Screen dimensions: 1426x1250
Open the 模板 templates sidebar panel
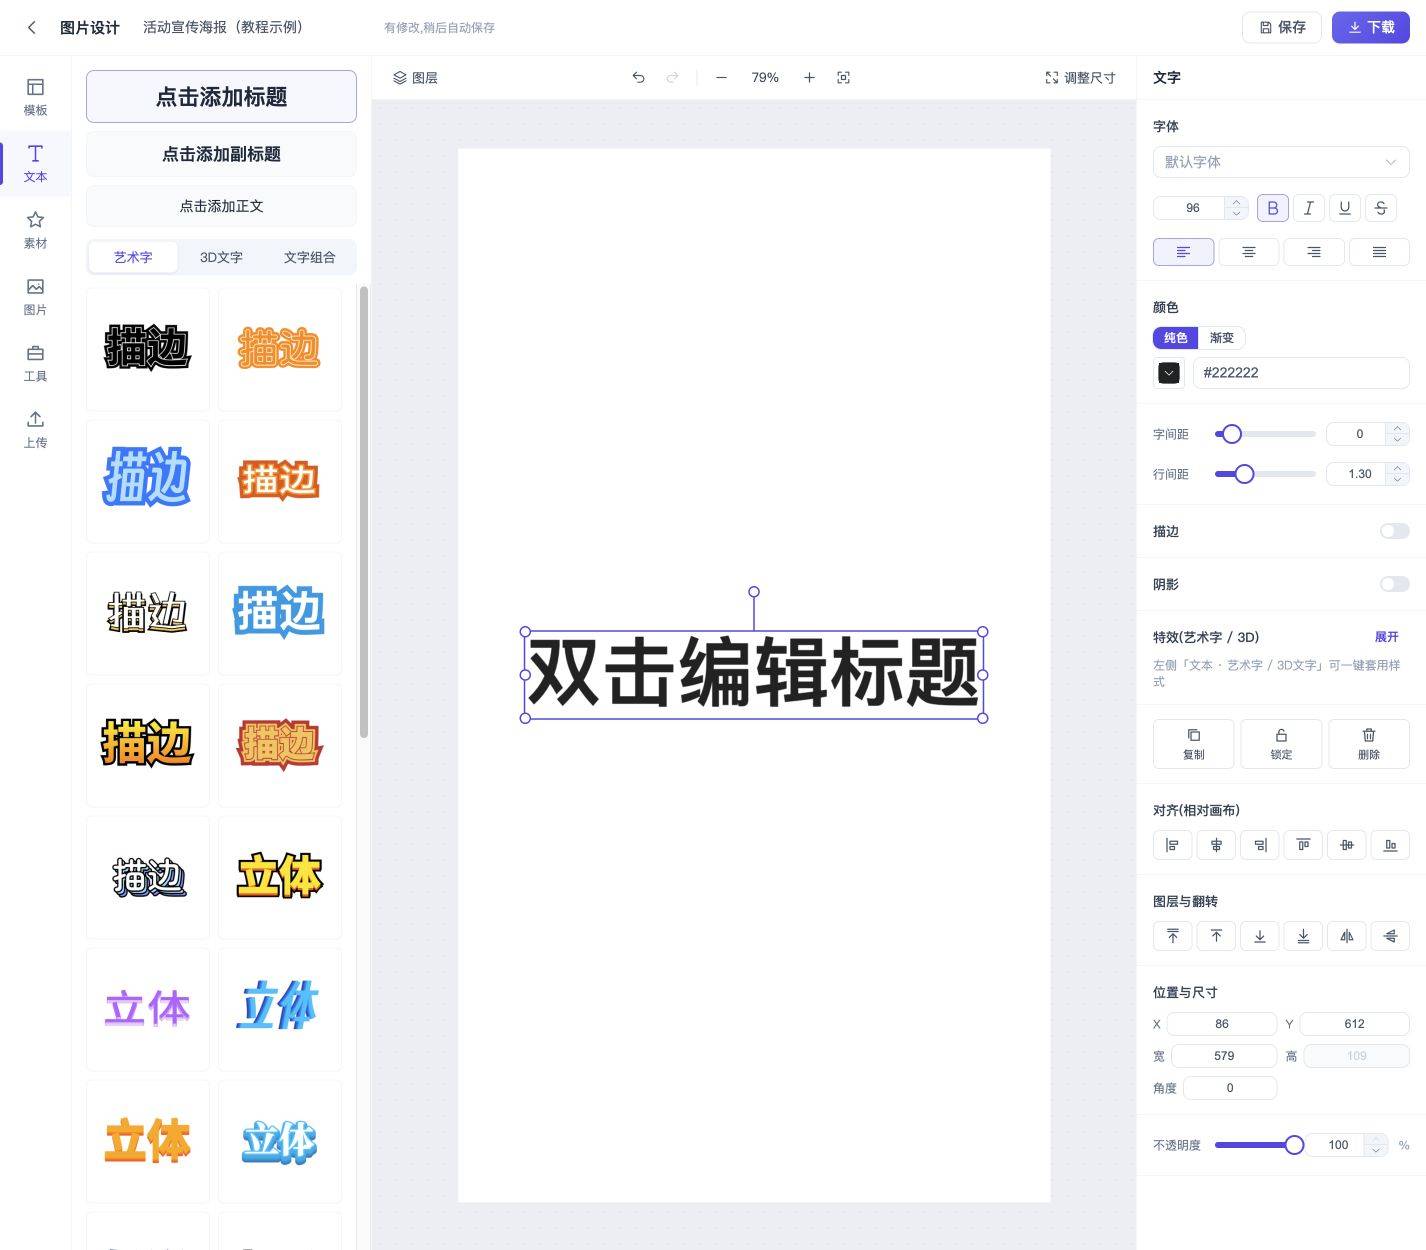point(35,97)
